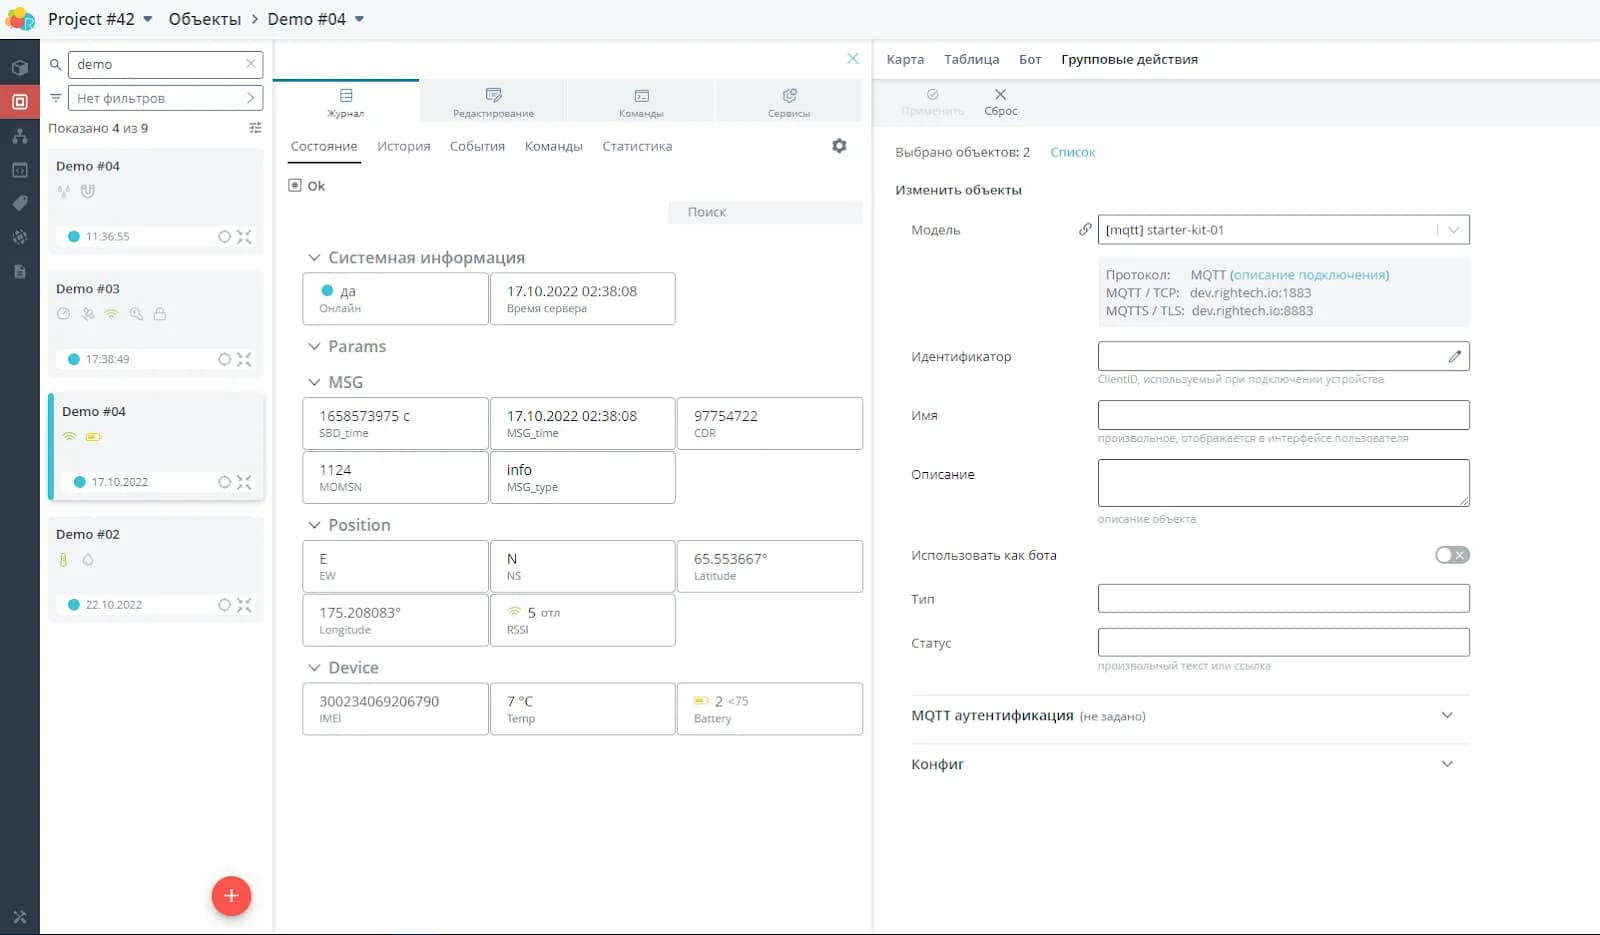Collapse the Position section
This screenshot has height=935, width=1600.
[x=314, y=525]
